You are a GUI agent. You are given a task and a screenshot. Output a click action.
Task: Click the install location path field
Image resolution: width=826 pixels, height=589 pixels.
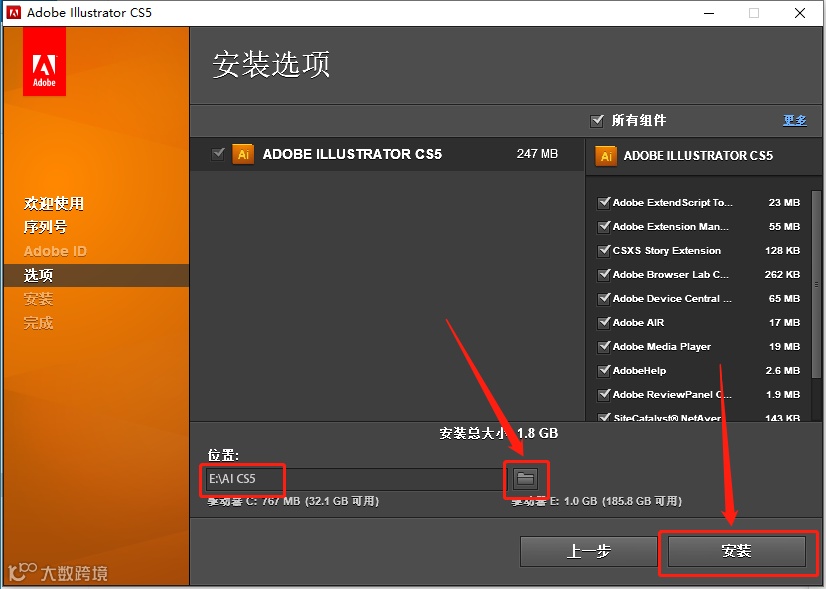pyautogui.click(x=356, y=479)
